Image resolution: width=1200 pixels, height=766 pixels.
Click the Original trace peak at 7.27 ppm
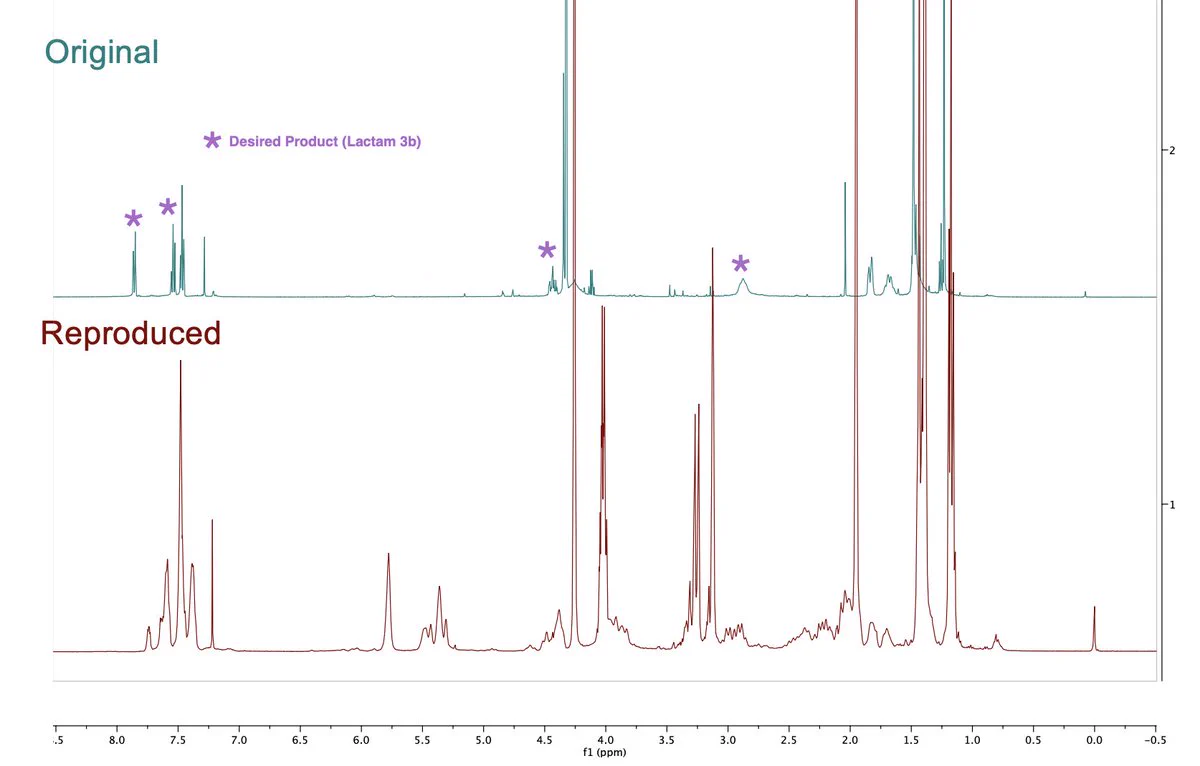204,266
